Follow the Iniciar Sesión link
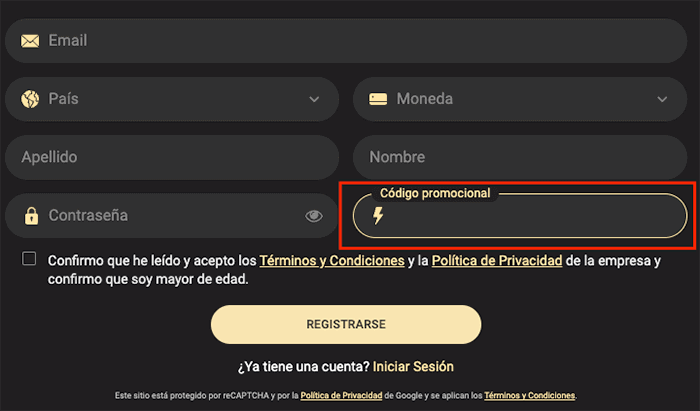700x411 pixels. (x=414, y=367)
